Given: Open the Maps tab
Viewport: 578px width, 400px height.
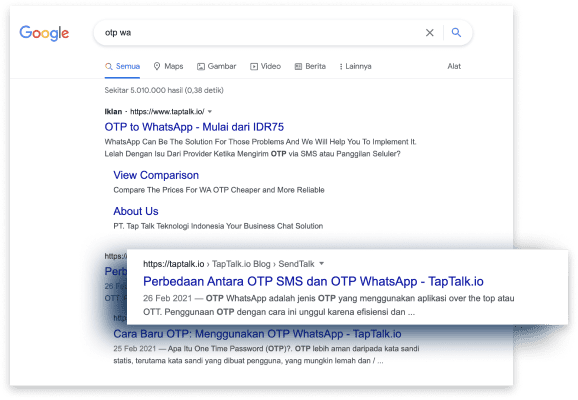Looking at the screenshot, I should (168, 66).
